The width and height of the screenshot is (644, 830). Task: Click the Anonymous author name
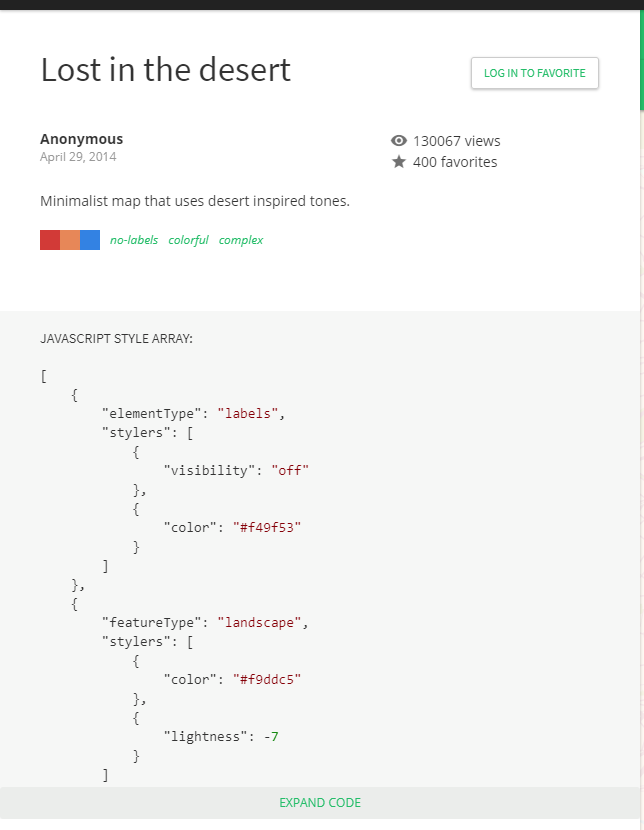(82, 139)
